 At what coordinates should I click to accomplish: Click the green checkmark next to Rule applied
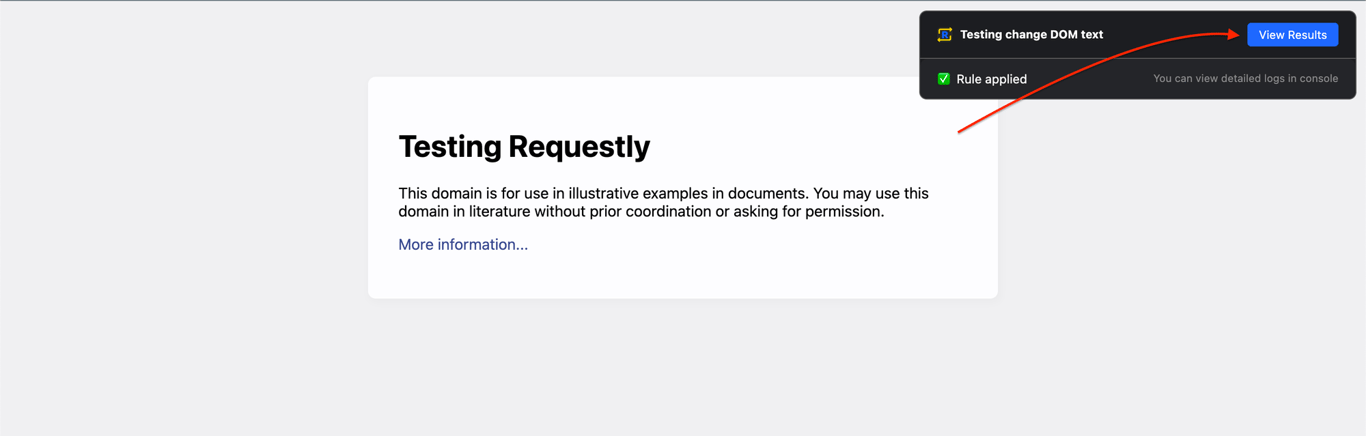(943, 79)
